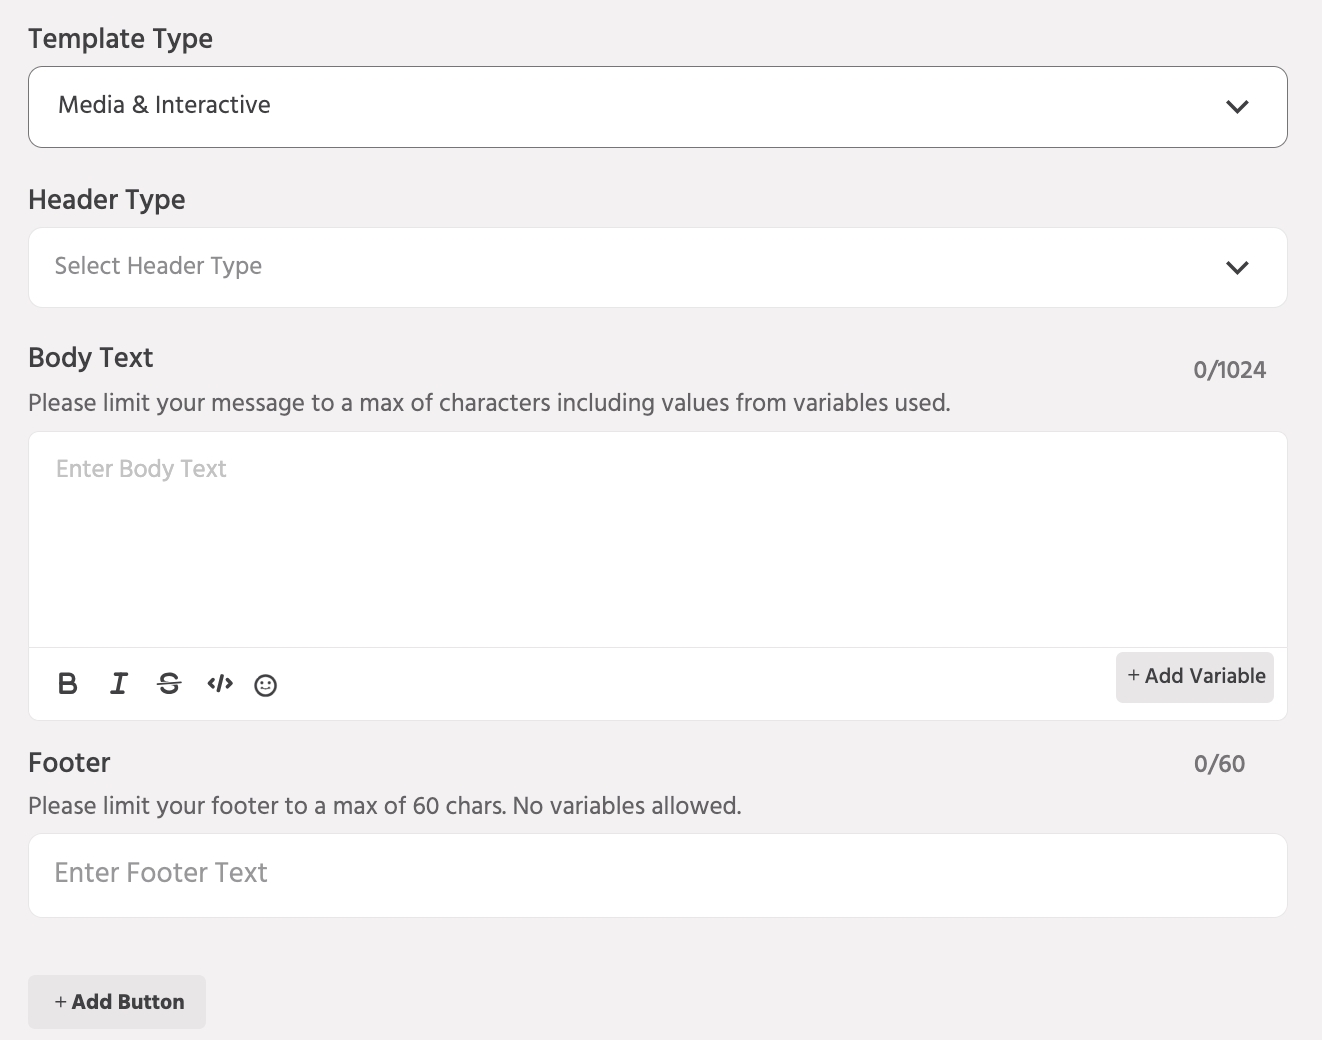Insert code formatting using the code icon
The image size is (1322, 1040).
[219, 684]
